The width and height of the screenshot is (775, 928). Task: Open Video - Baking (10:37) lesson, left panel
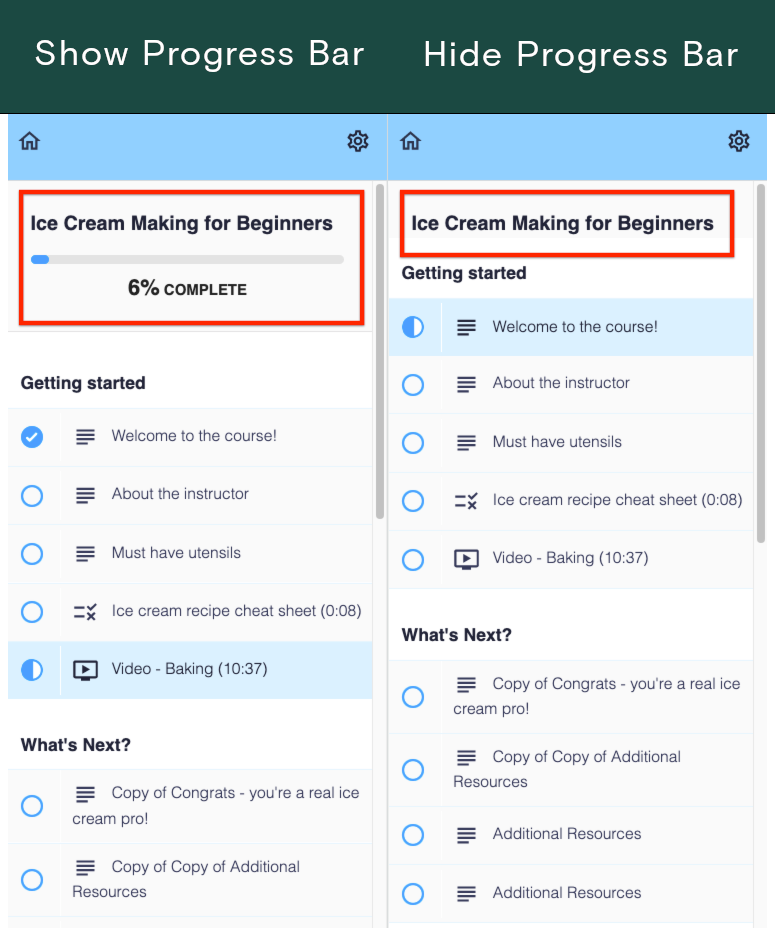191,670
